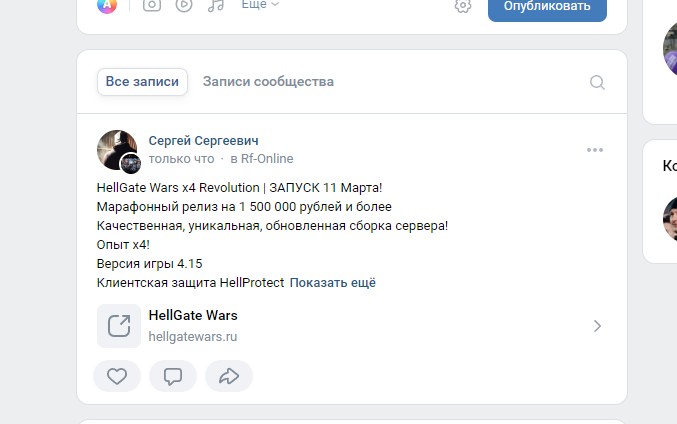Open the hellgatewars.ru link
Viewport: 677px width, 424px height.
tap(193, 337)
